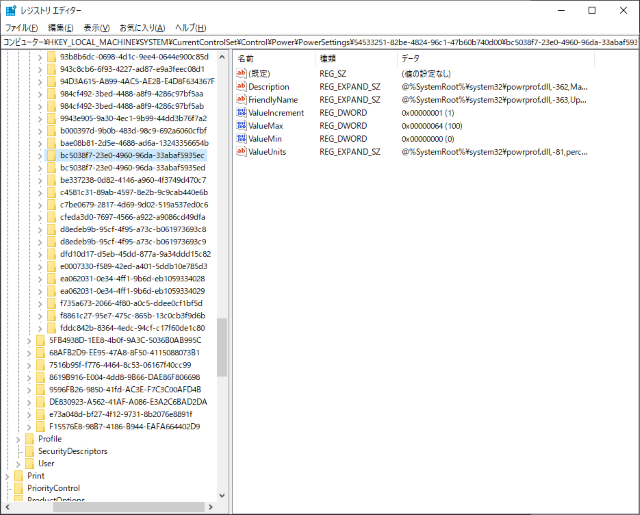Select the ValueIncrement DWORD icon
Viewport: 640px width, 515px height.
[x=241, y=113]
